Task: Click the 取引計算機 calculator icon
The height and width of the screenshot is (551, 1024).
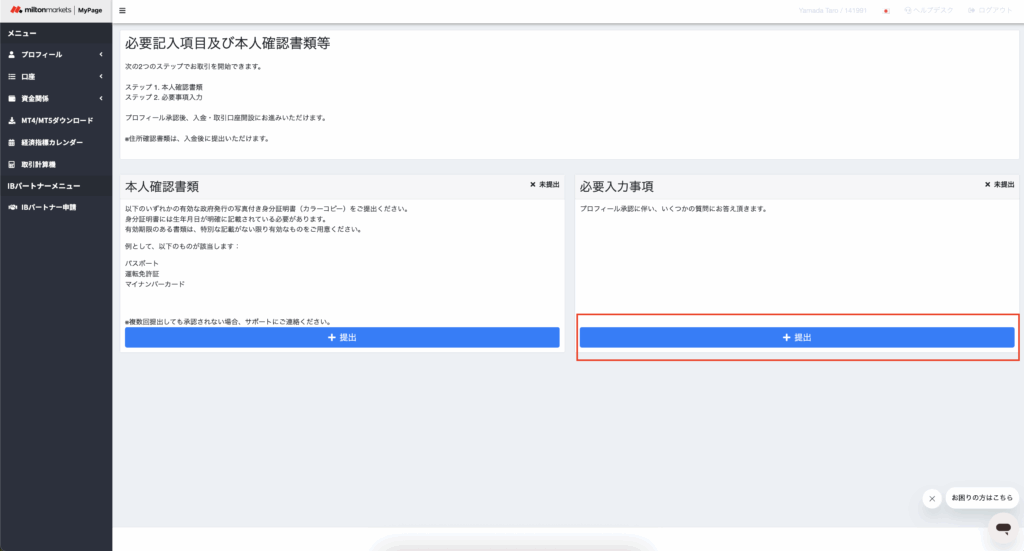Action: click(x=12, y=165)
